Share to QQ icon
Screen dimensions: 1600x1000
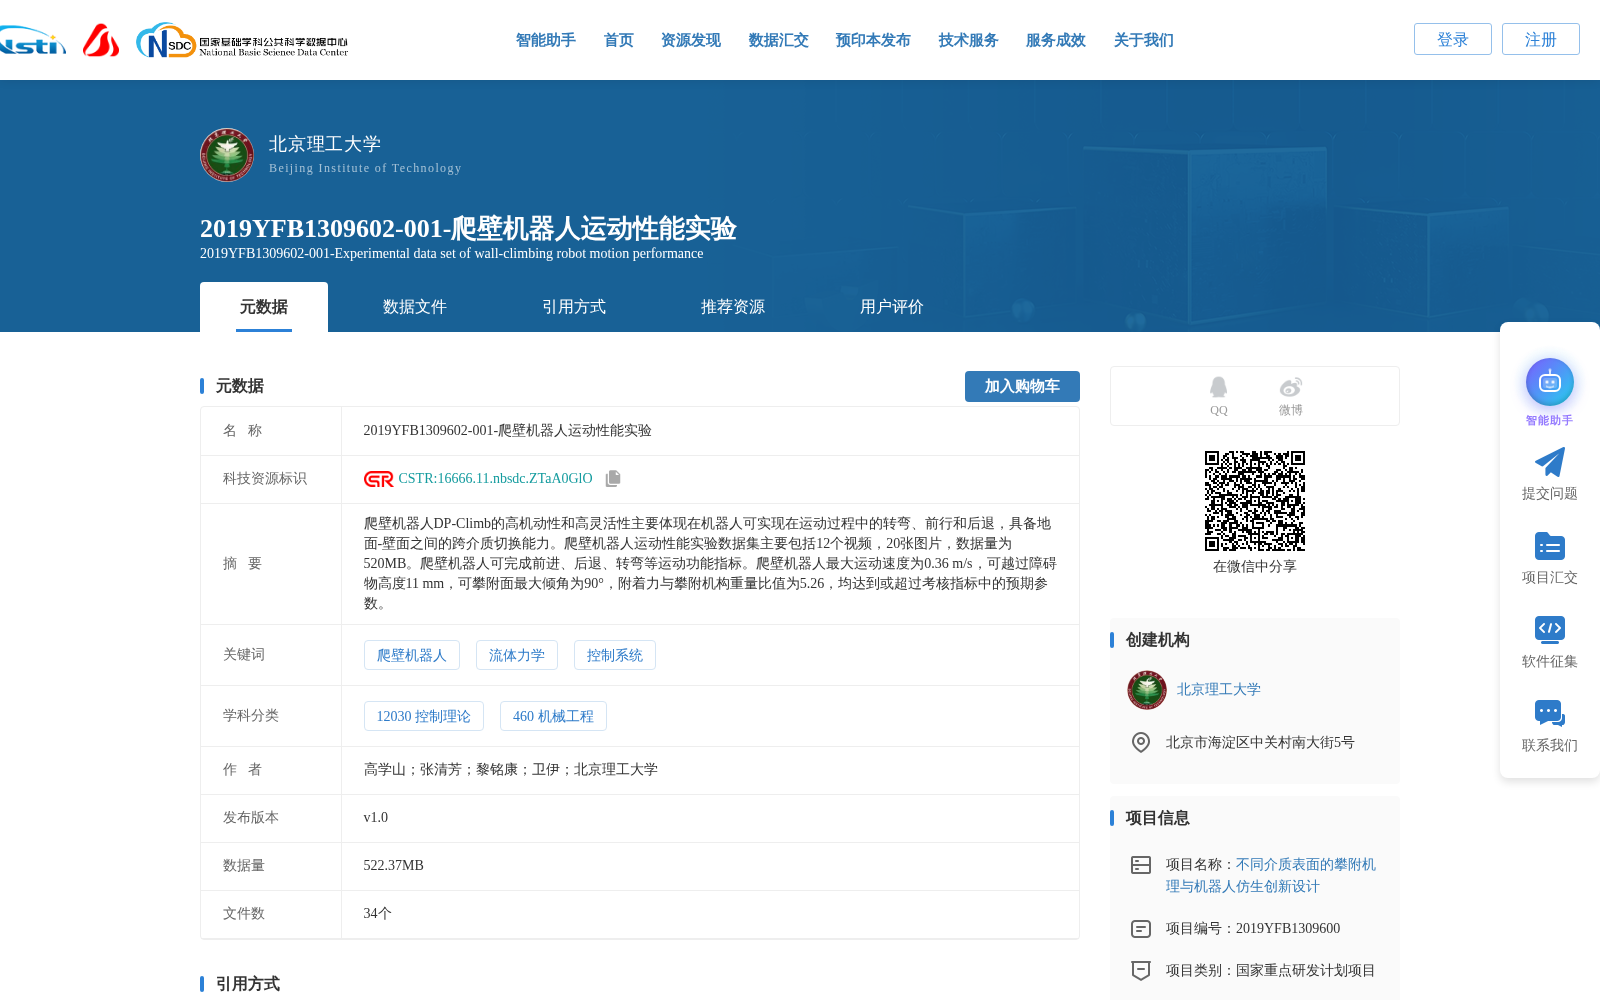click(1218, 387)
